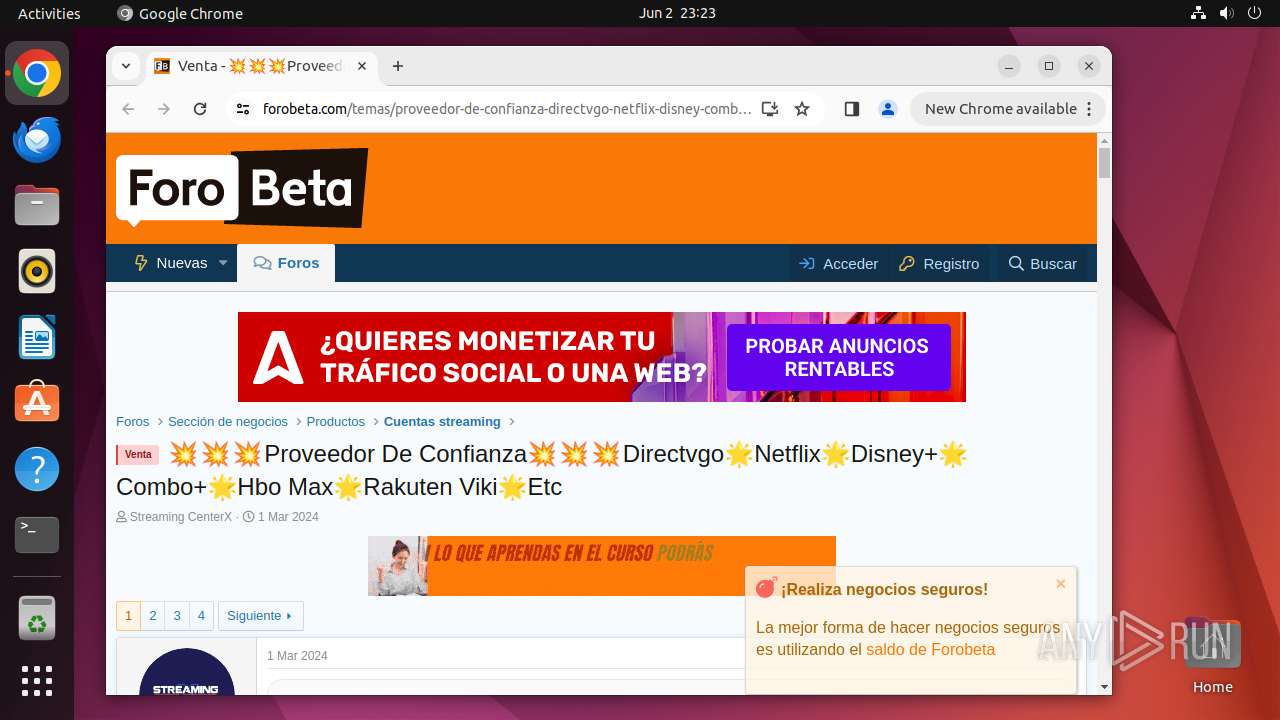Click the Probar anuncios rentables button

click(838, 357)
